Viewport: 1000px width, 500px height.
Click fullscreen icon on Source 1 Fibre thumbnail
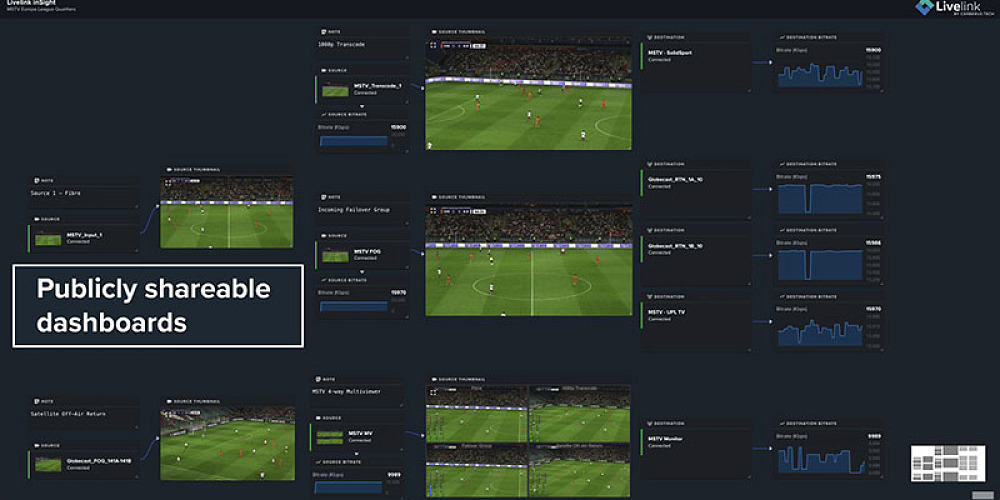pos(167,182)
